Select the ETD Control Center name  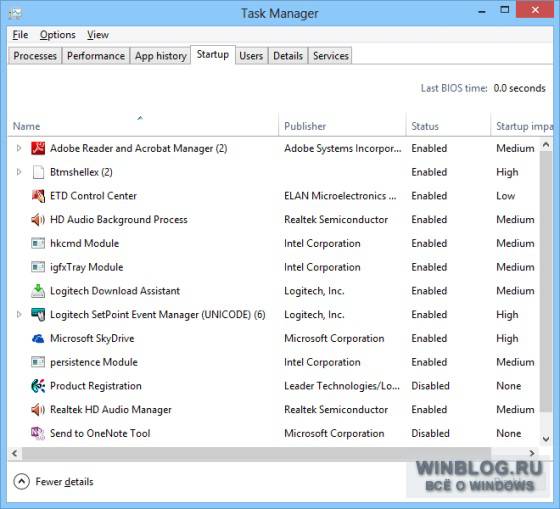[x=94, y=196]
